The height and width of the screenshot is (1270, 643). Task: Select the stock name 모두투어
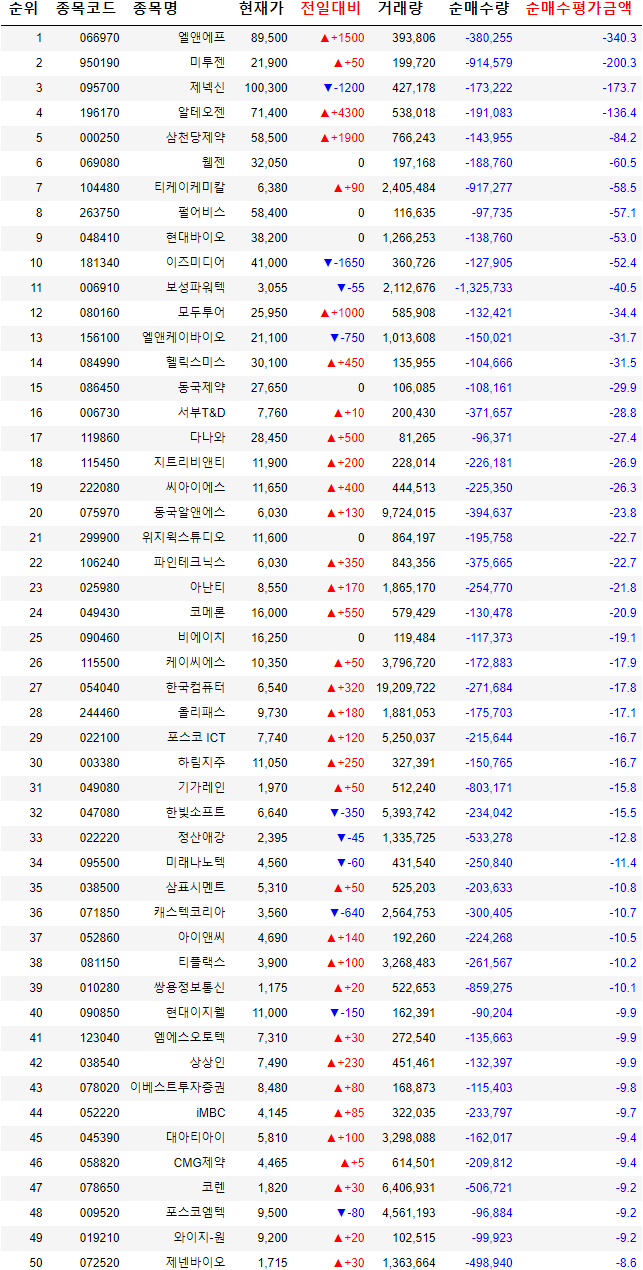[201, 313]
